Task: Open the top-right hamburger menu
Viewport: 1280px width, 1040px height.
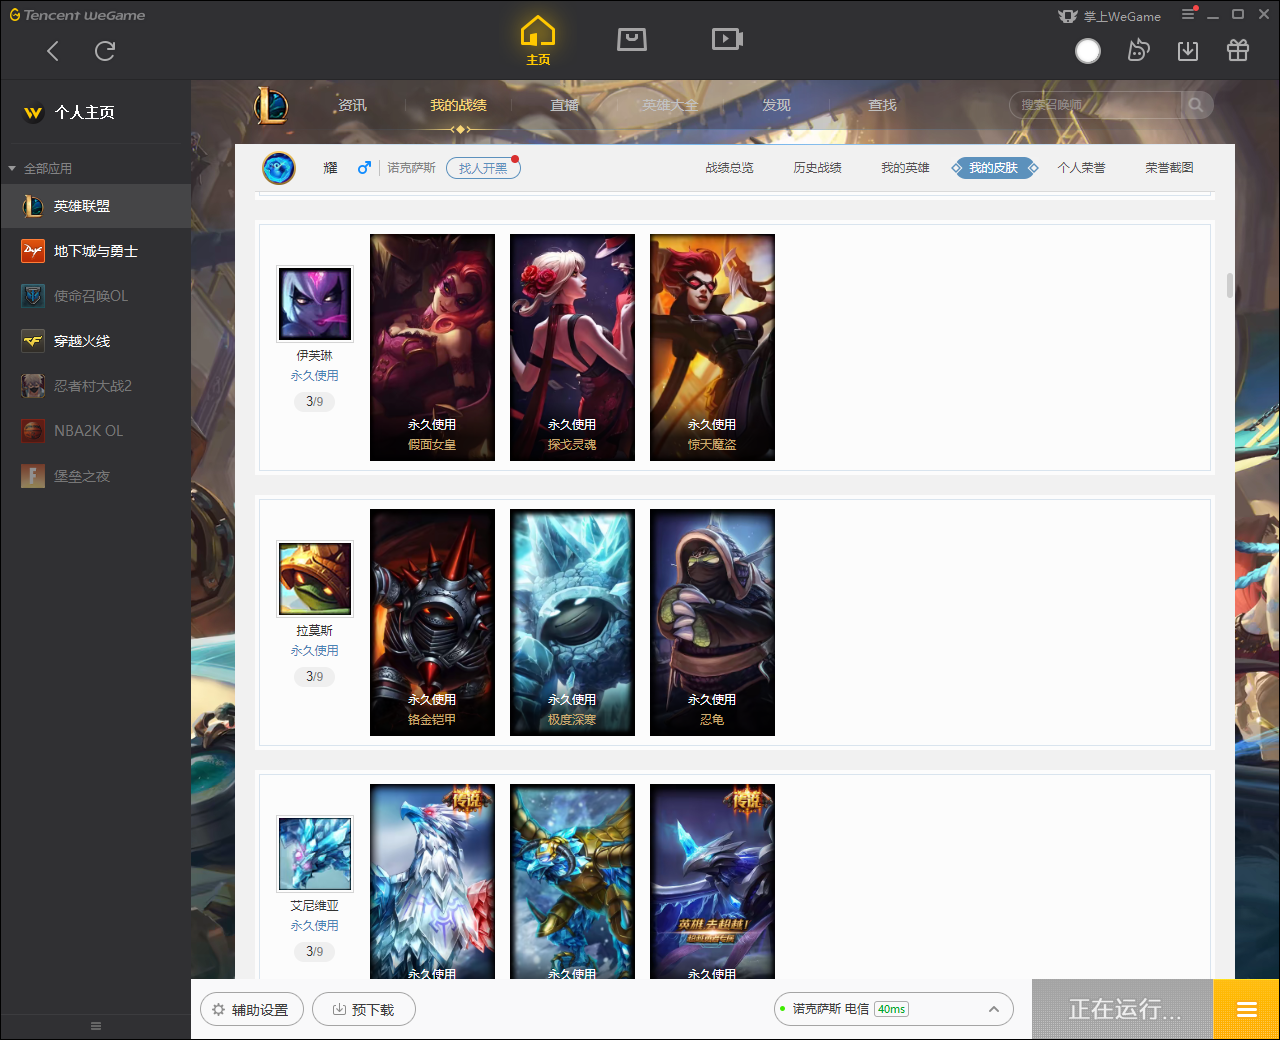Action: 1188,15
